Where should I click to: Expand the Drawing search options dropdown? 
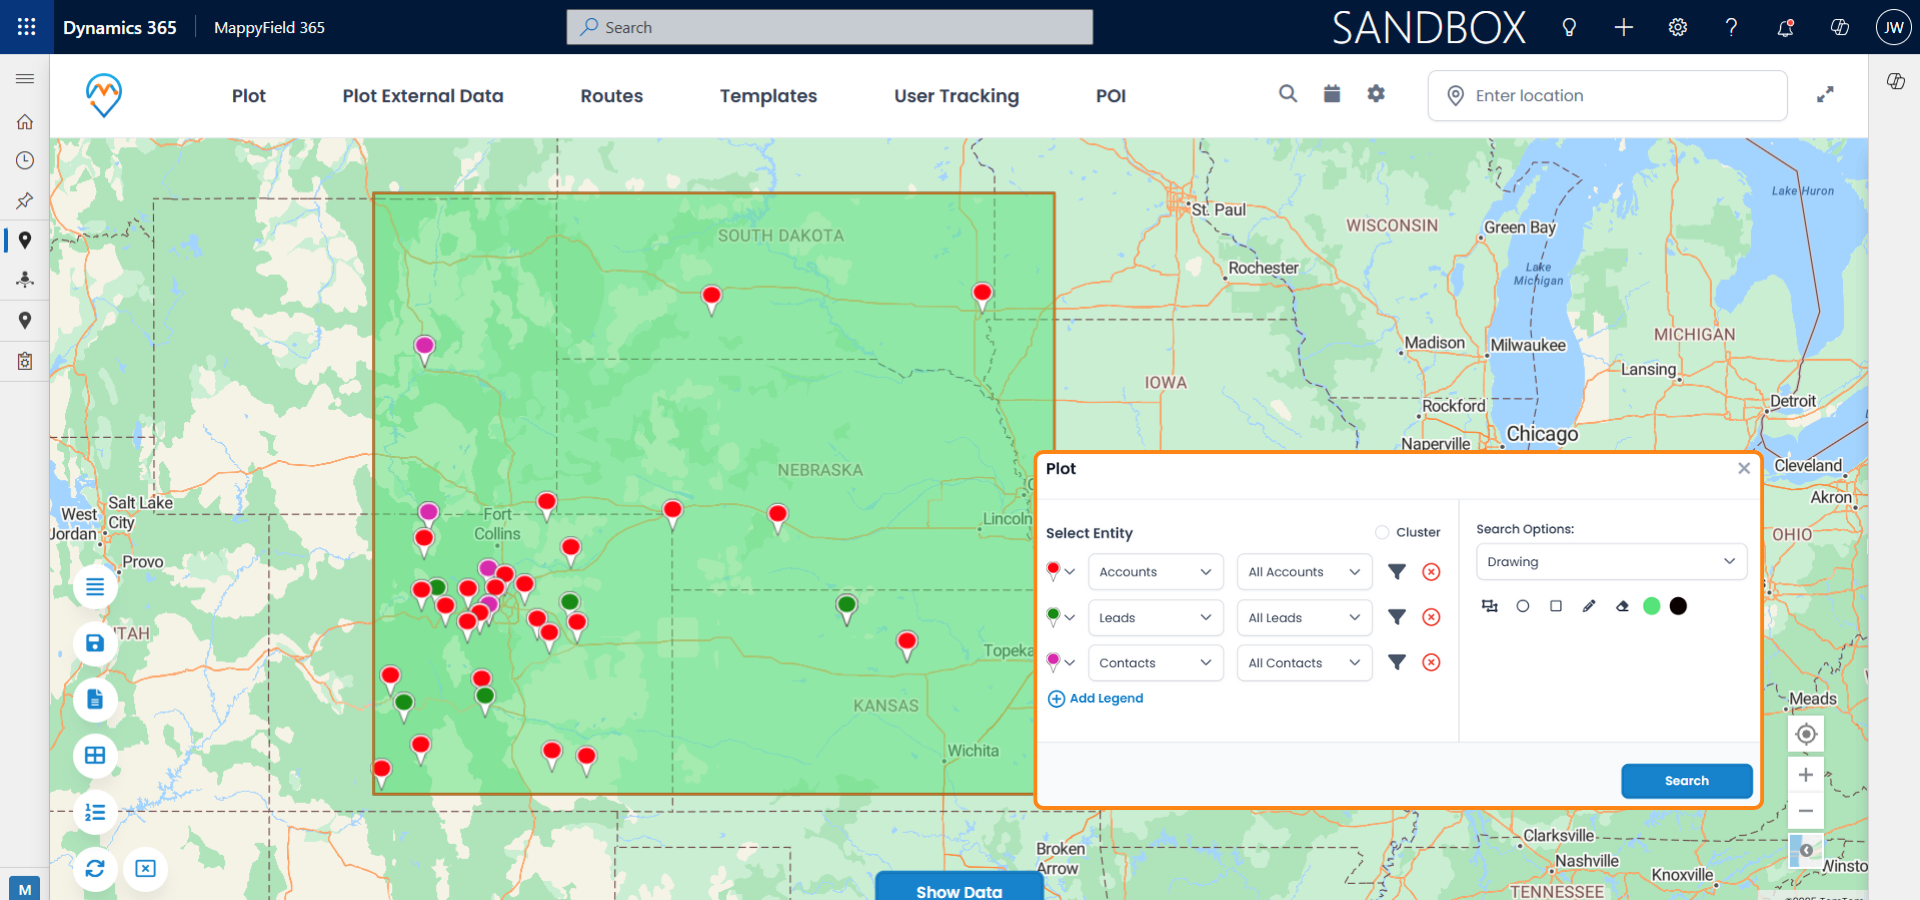coord(1611,562)
